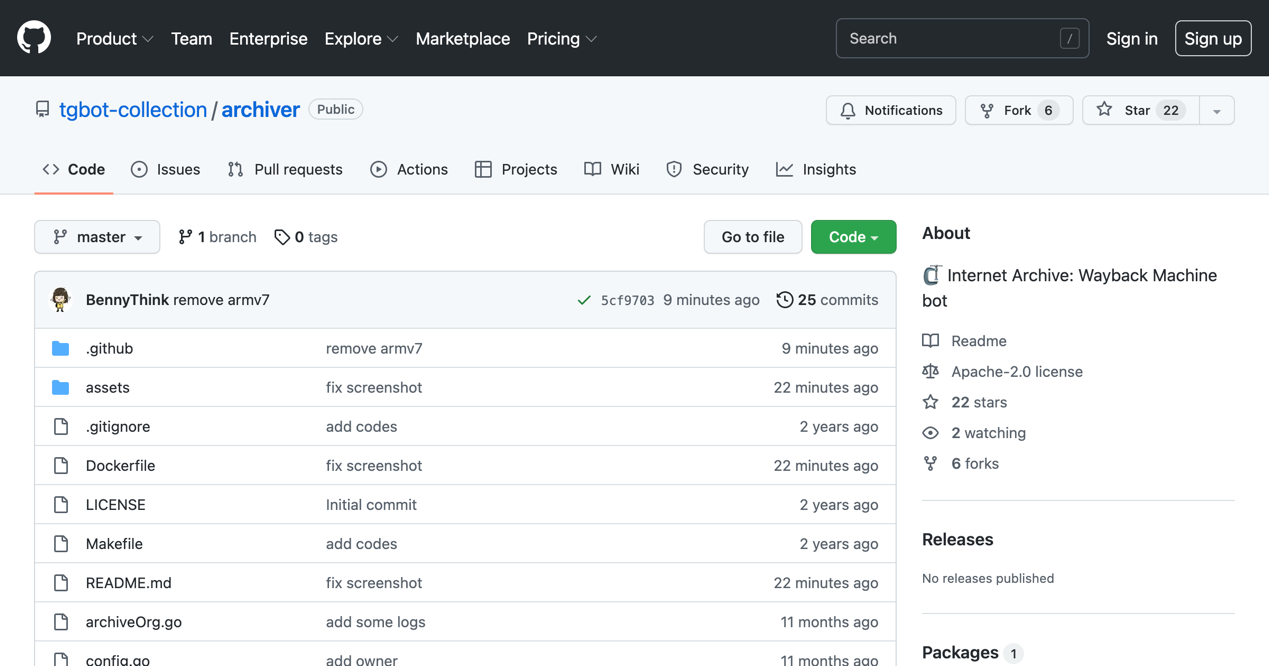Click the commit history clock icon
The height and width of the screenshot is (666, 1269).
pyautogui.click(x=785, y=300)
